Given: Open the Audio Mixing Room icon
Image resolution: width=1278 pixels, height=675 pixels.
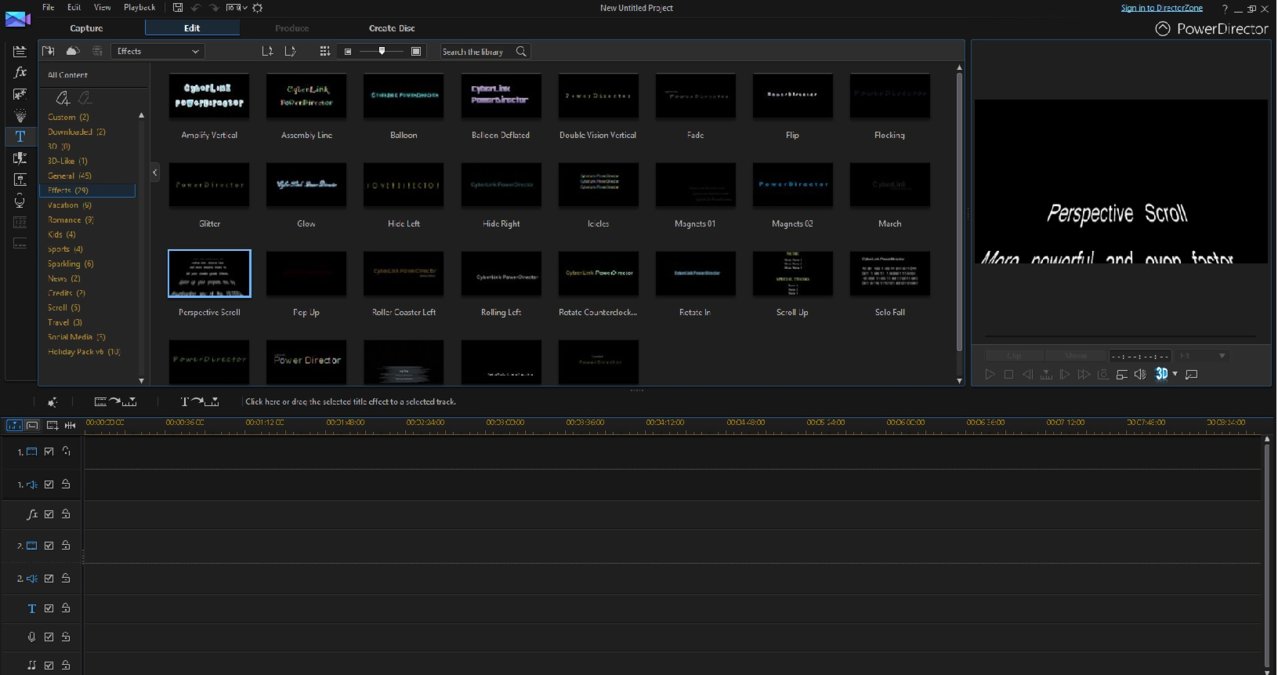Looking at the screenshot, I should [20, 180].
